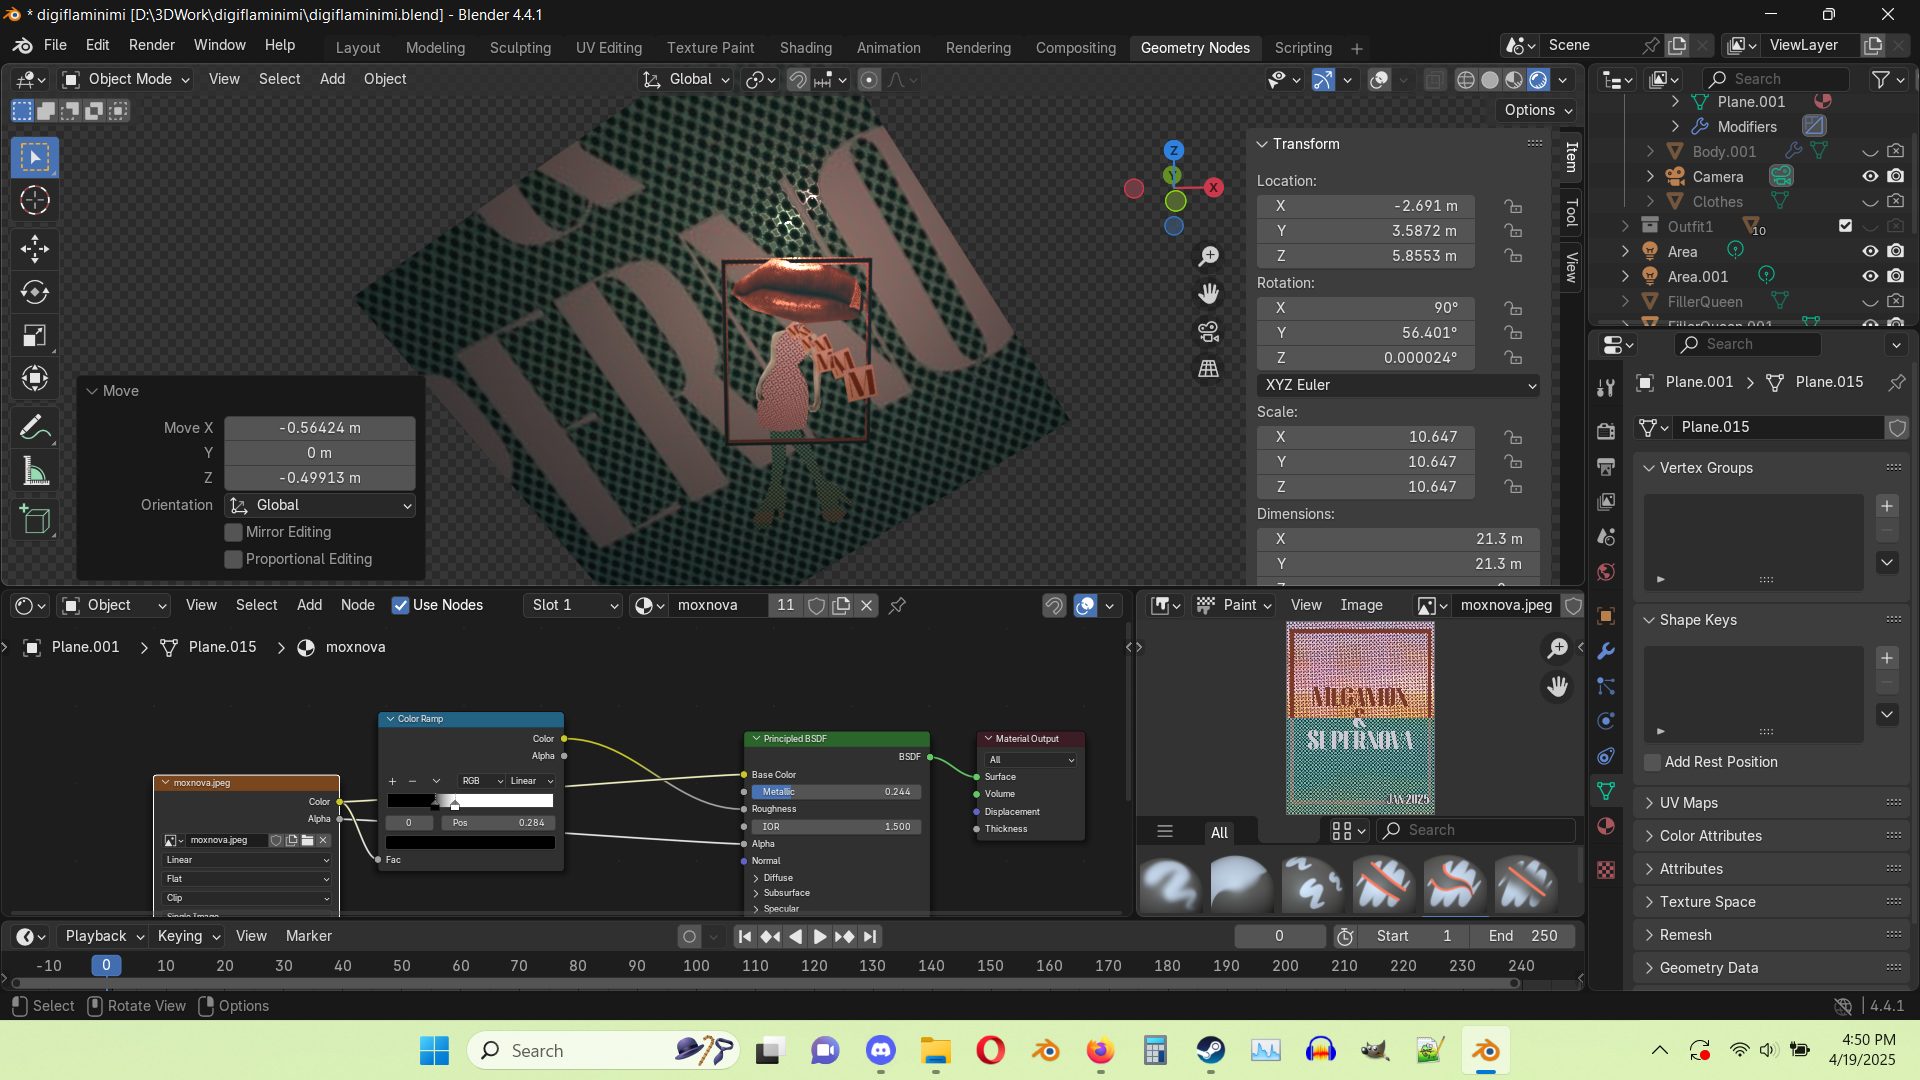Click the Color Ramp gradient bar
The image size is (1920, 1080).
(470, 800)
